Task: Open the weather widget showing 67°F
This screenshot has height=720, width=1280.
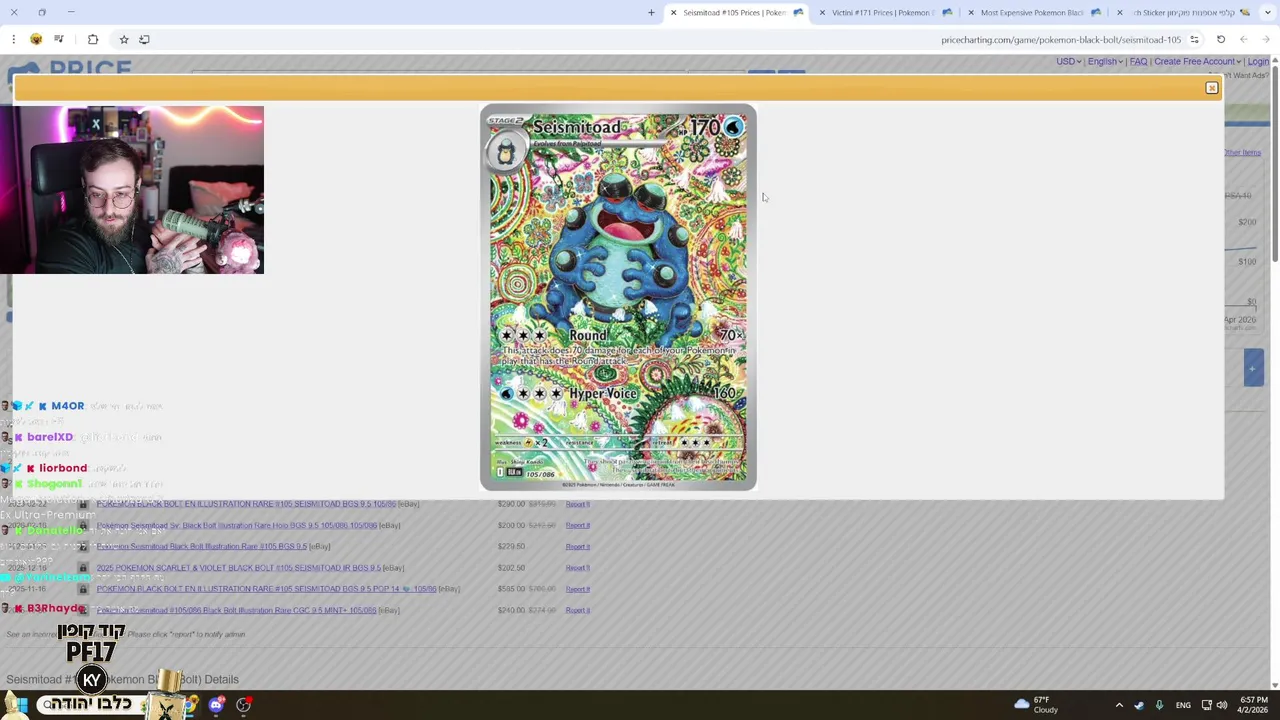Action: click(x=1036, y=705)
